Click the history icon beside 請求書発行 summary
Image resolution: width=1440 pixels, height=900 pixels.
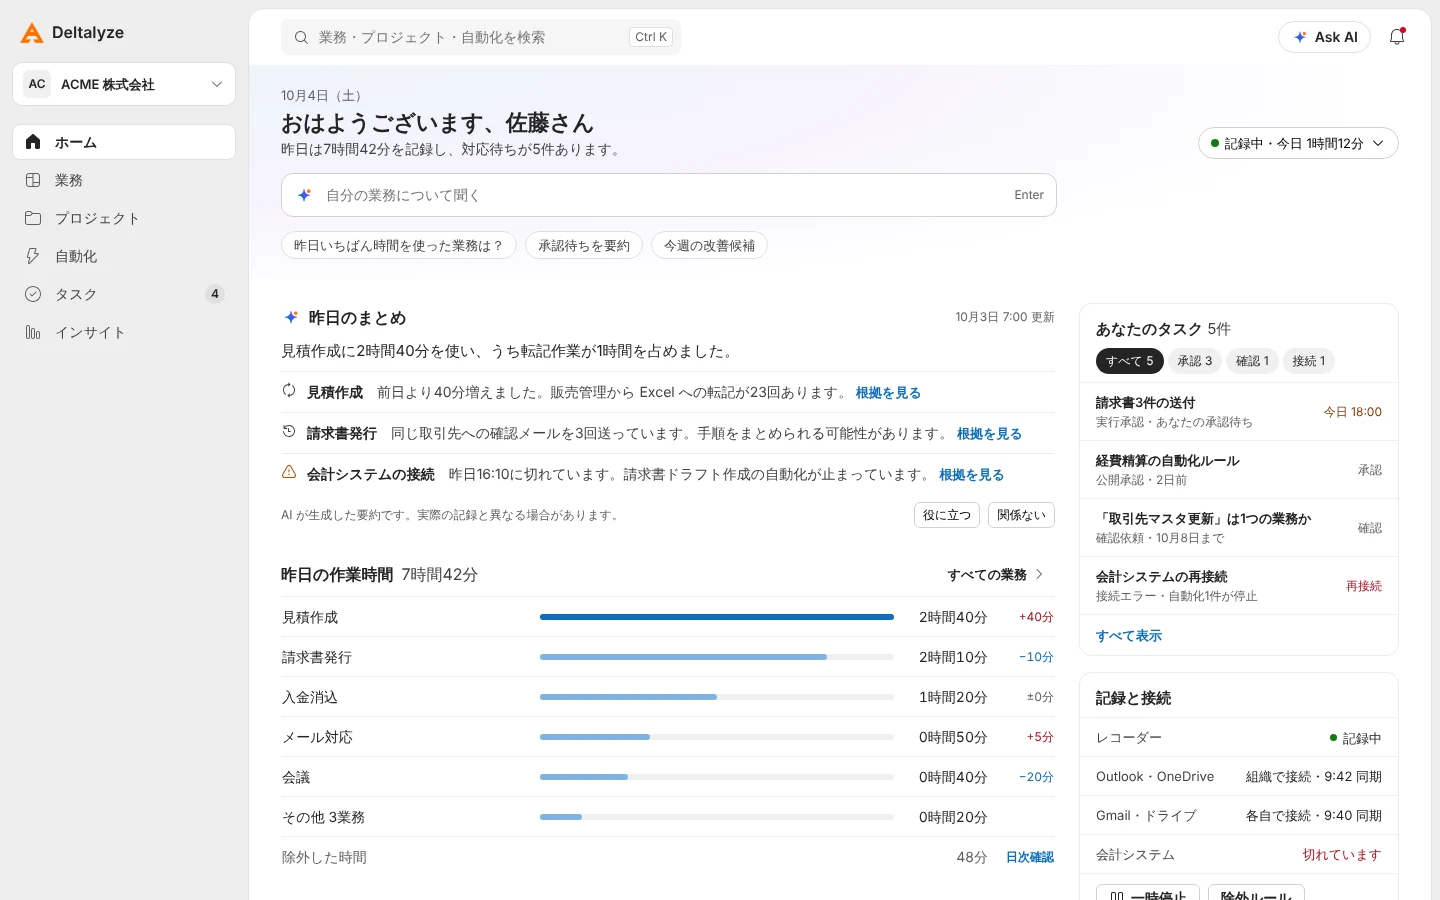[289, 432]
